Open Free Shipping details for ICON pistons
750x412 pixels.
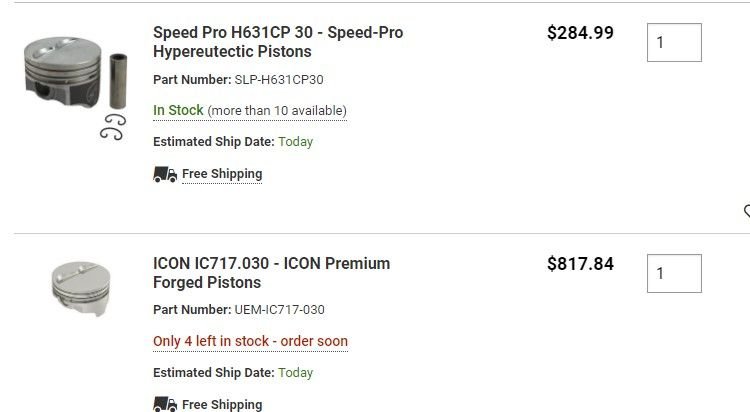click(222, 405)
